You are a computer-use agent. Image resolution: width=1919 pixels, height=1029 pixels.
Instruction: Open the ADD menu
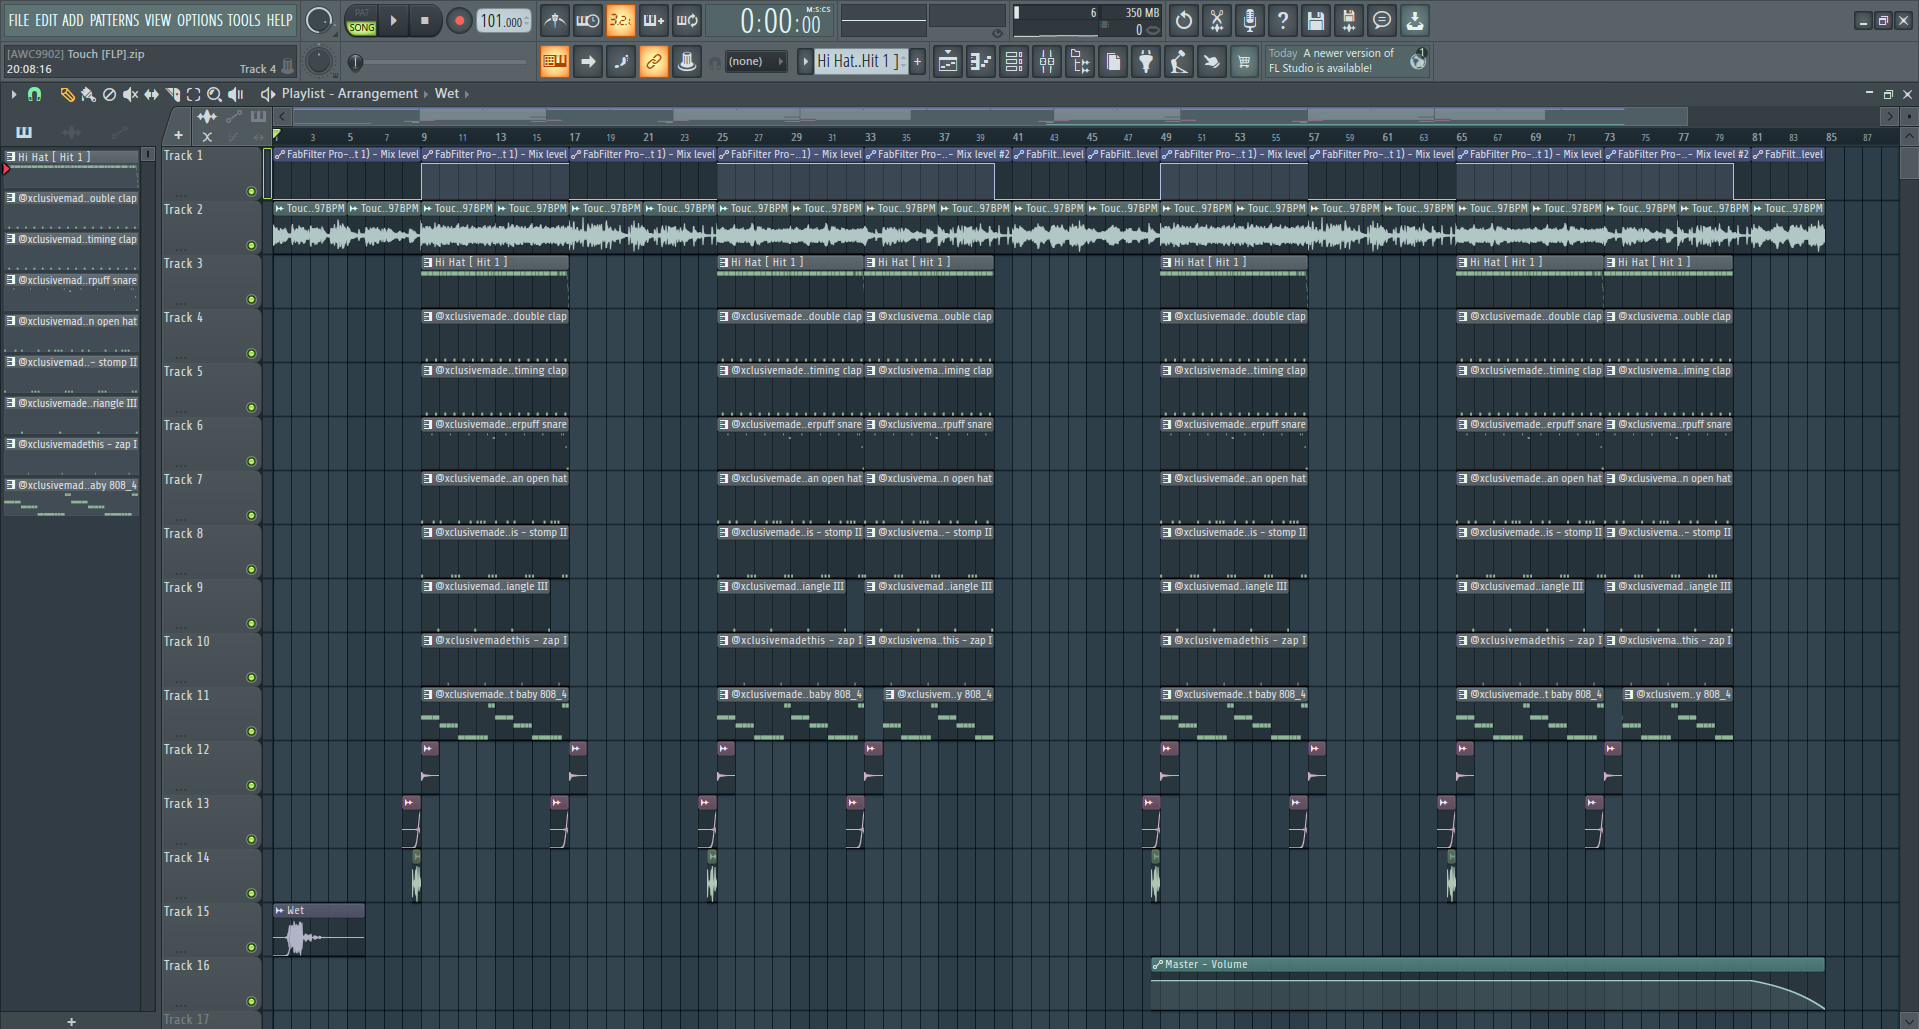coord(73,20)
